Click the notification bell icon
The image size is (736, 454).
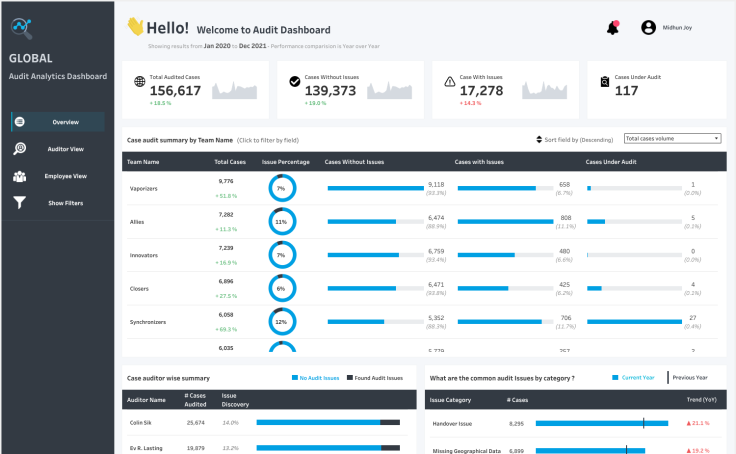[612, 28]
